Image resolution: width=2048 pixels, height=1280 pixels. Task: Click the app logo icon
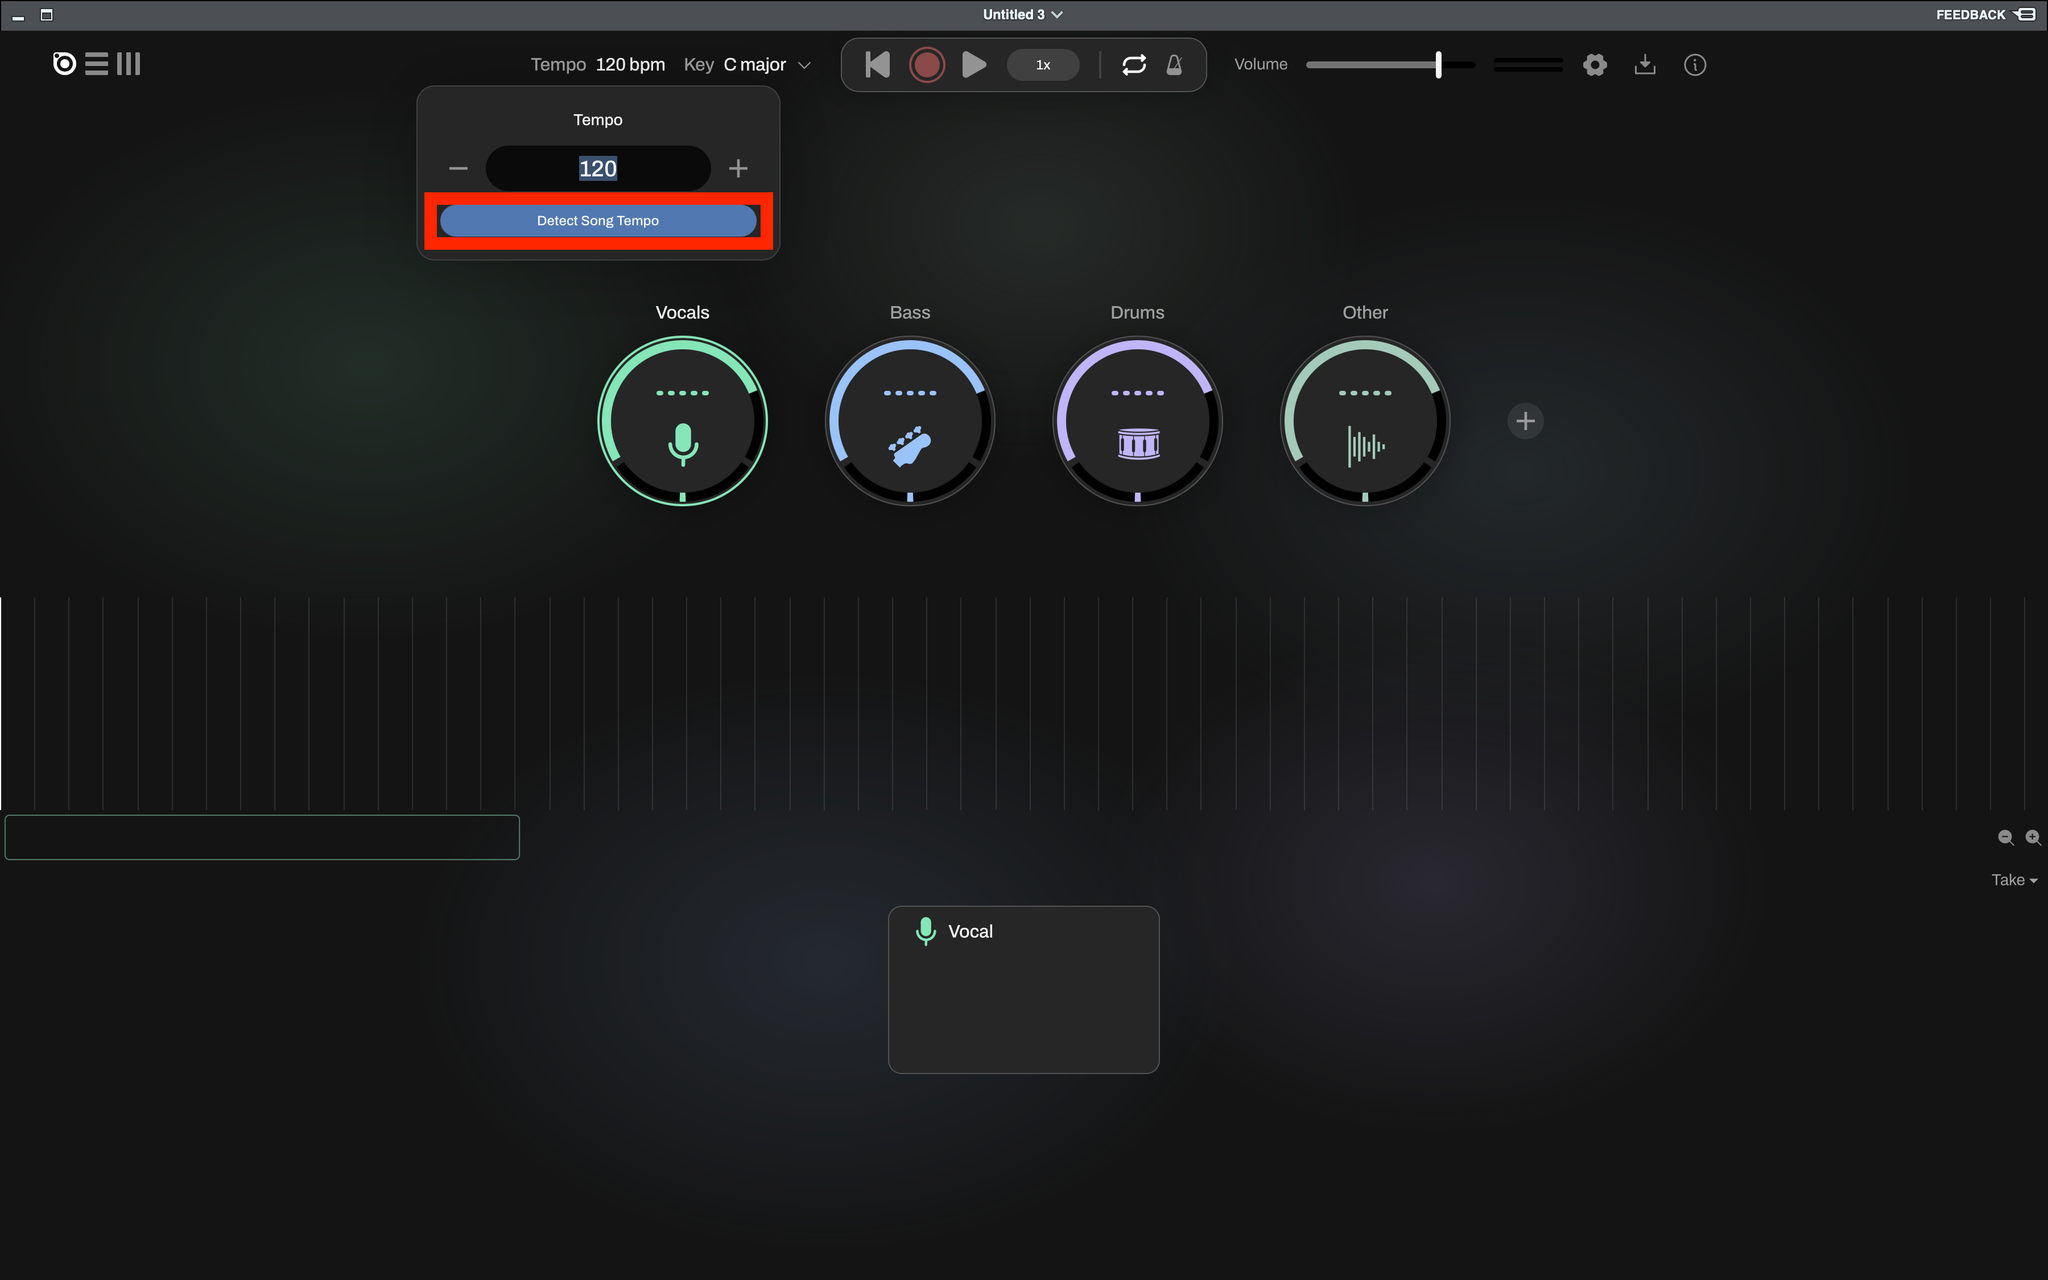tap(64, 64)
